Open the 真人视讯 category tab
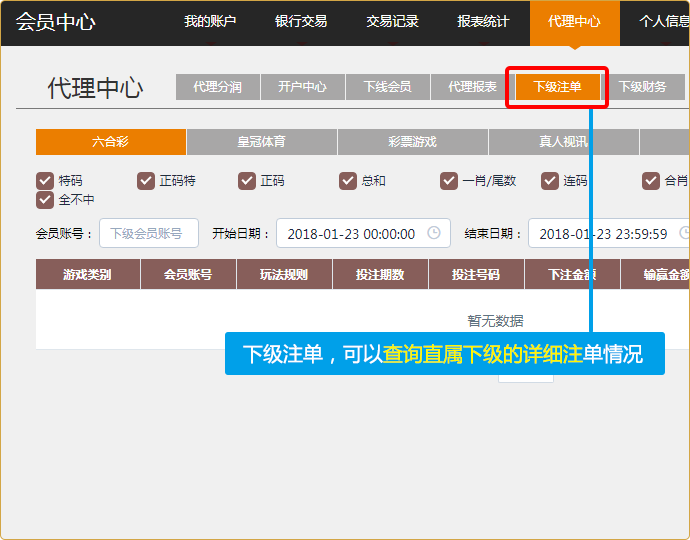The height and width of the screenshot is (540, 690). pos(563,142)
